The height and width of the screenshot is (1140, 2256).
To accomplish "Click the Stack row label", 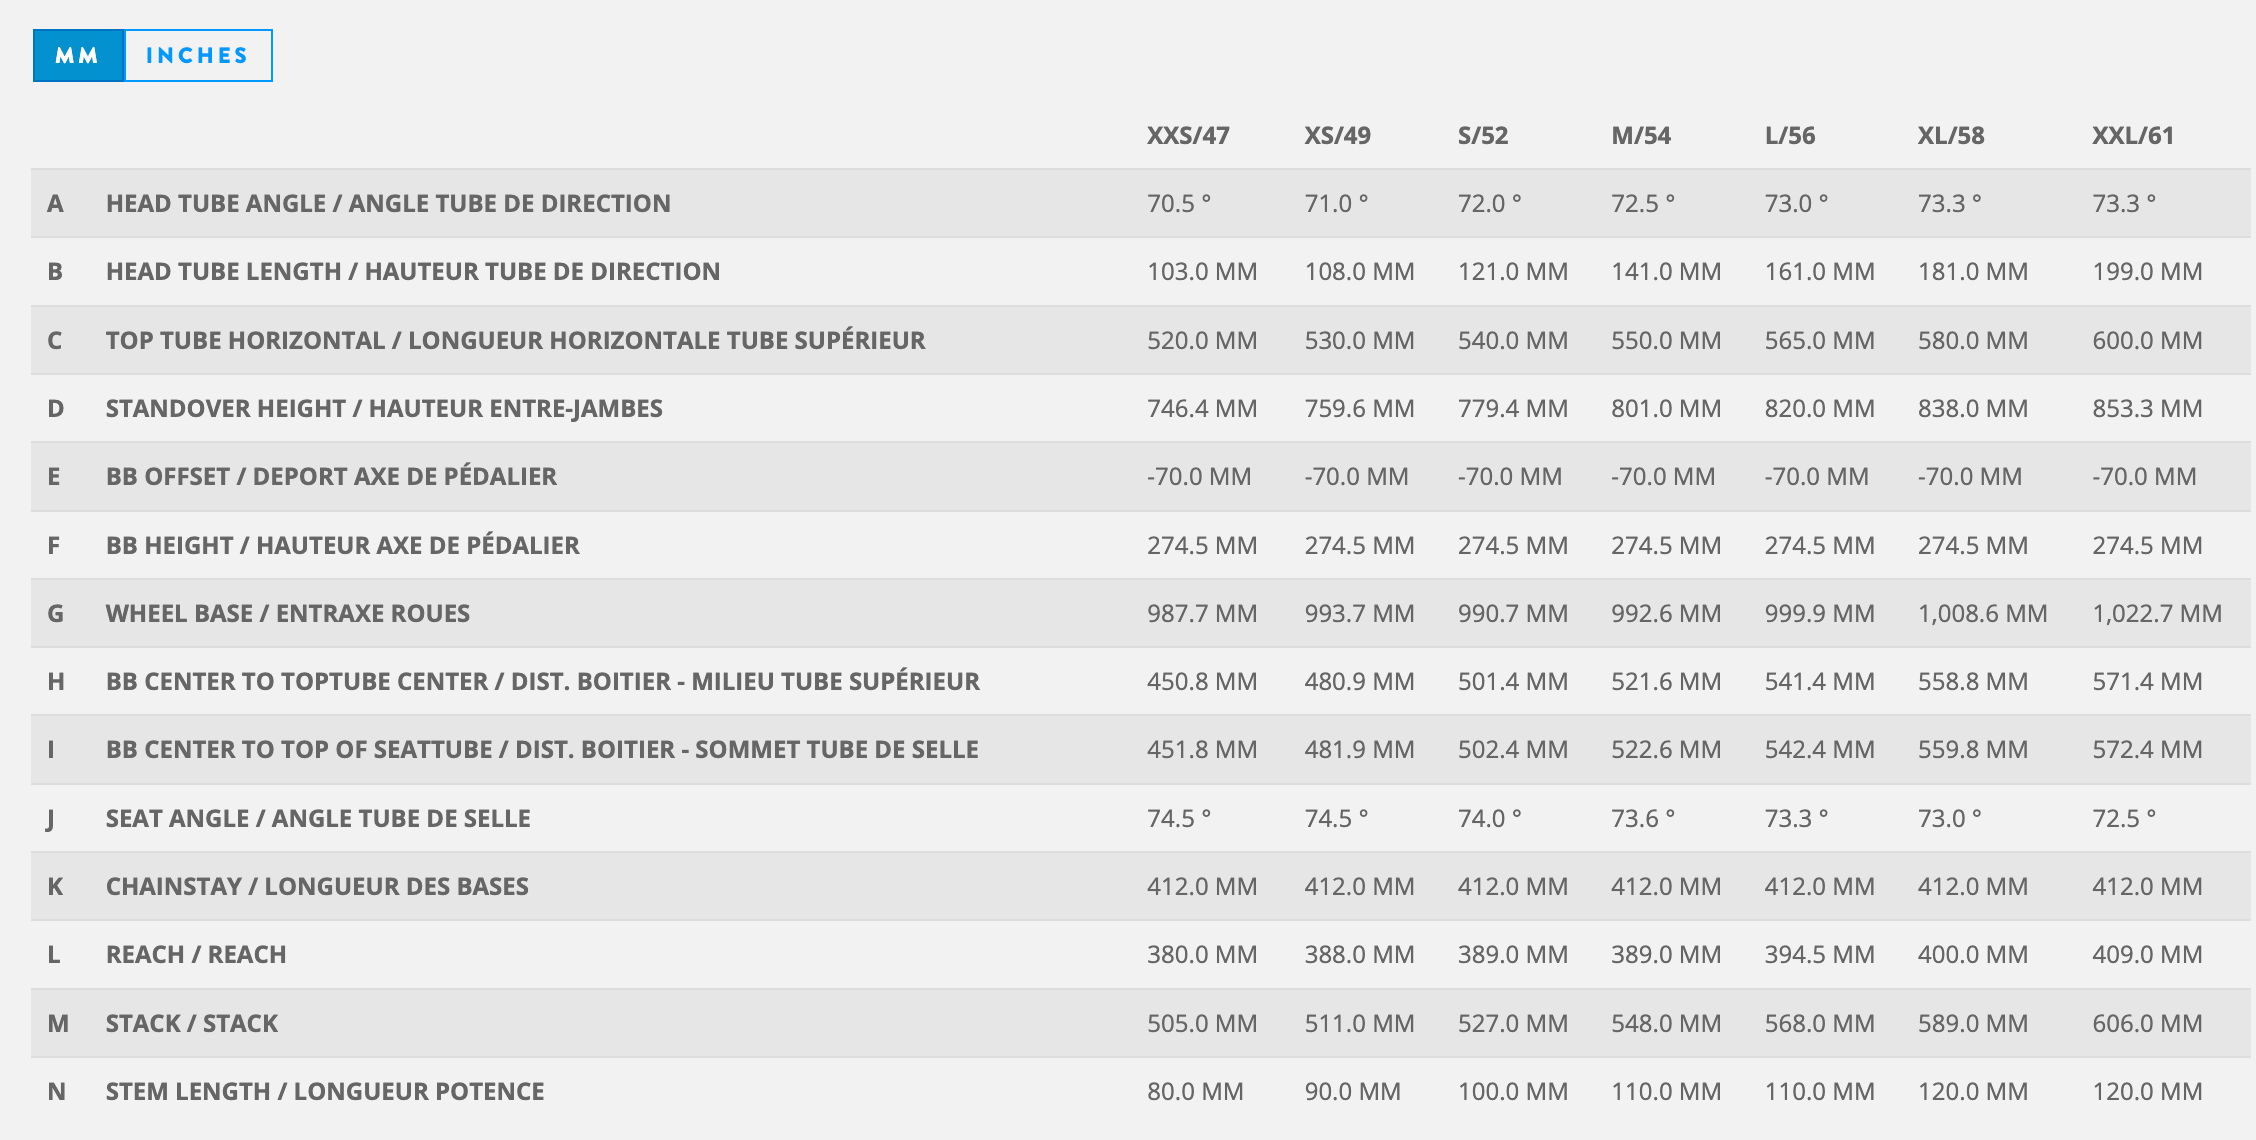I will (192, 1024).
